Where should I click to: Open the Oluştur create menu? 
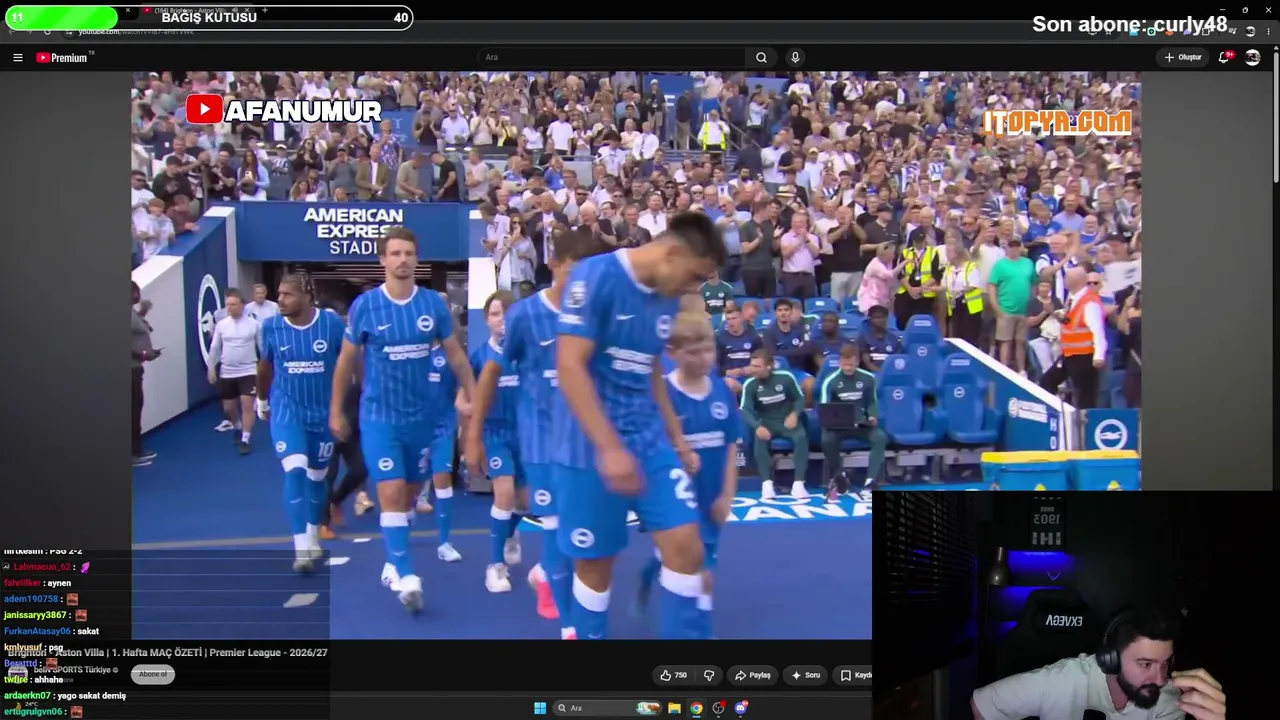click(x=1183, y=57)
